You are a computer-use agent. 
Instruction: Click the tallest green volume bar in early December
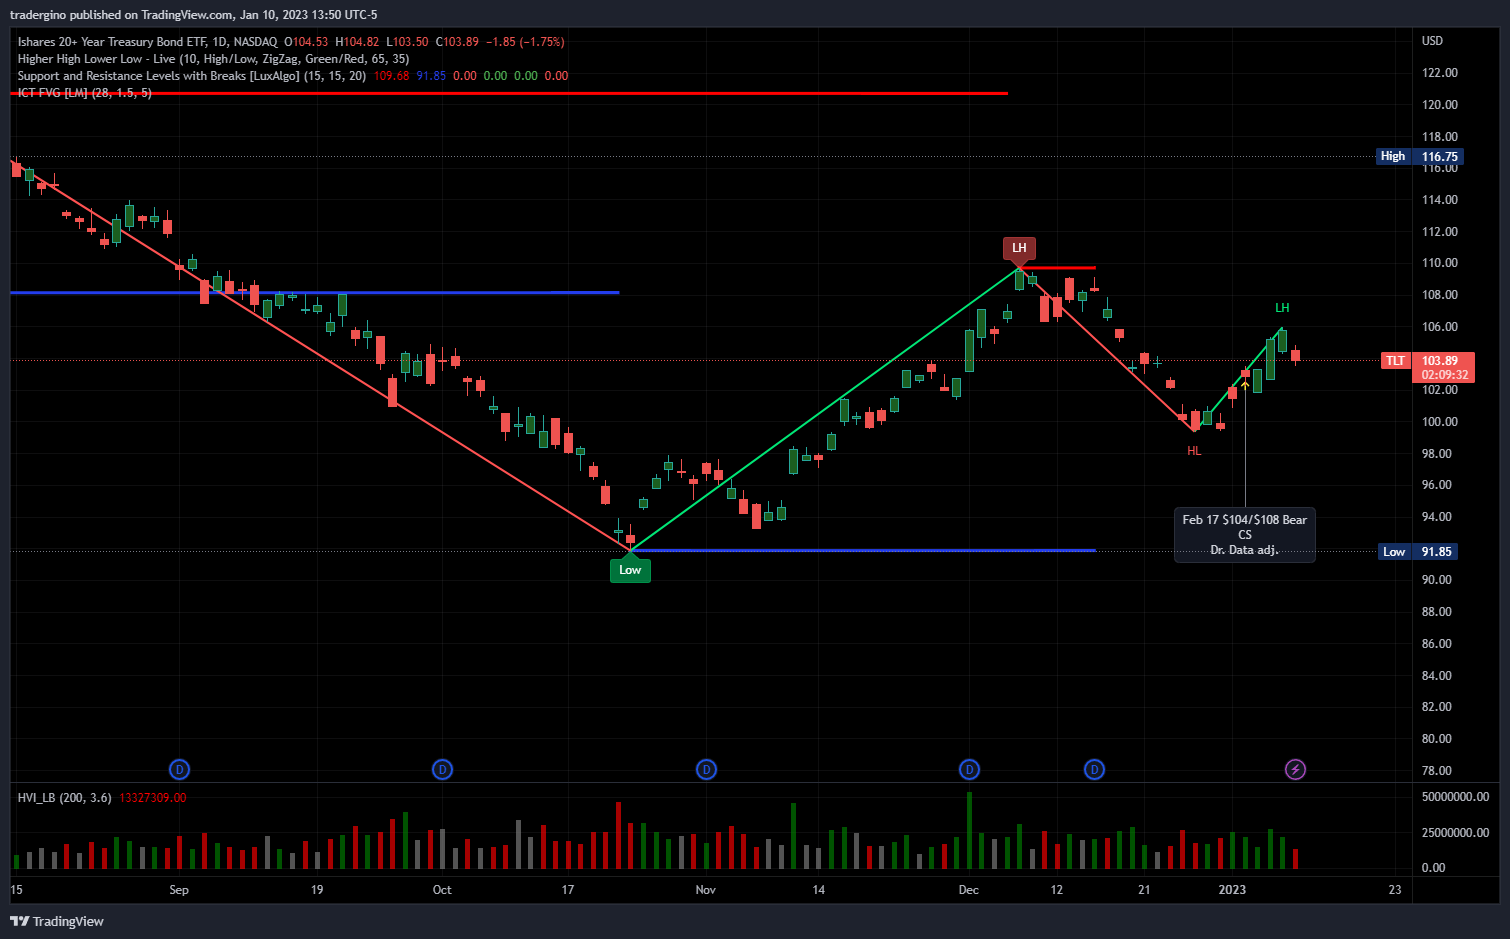pos(969,830)
